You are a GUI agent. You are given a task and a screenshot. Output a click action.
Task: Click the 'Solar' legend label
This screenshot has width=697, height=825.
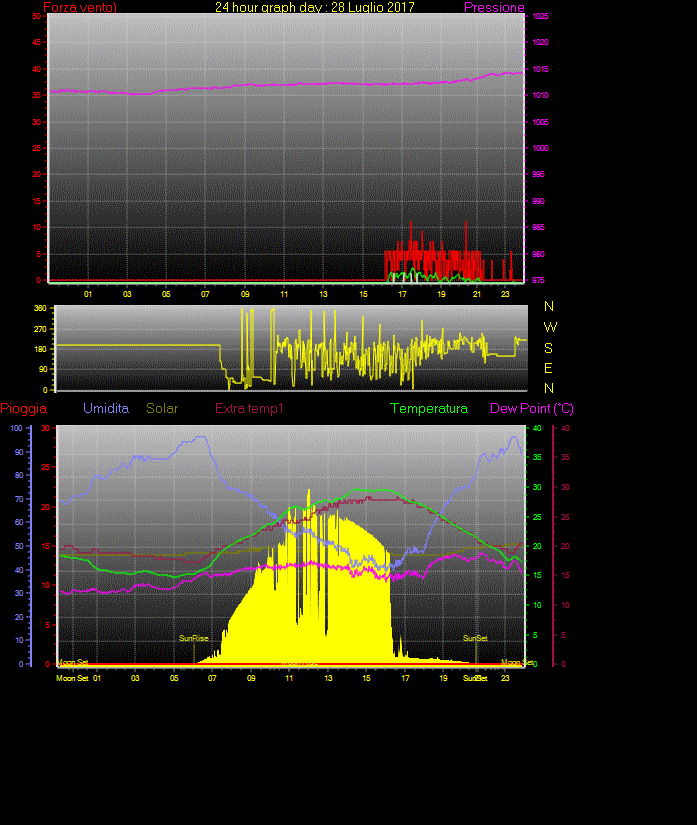(162, 408)
